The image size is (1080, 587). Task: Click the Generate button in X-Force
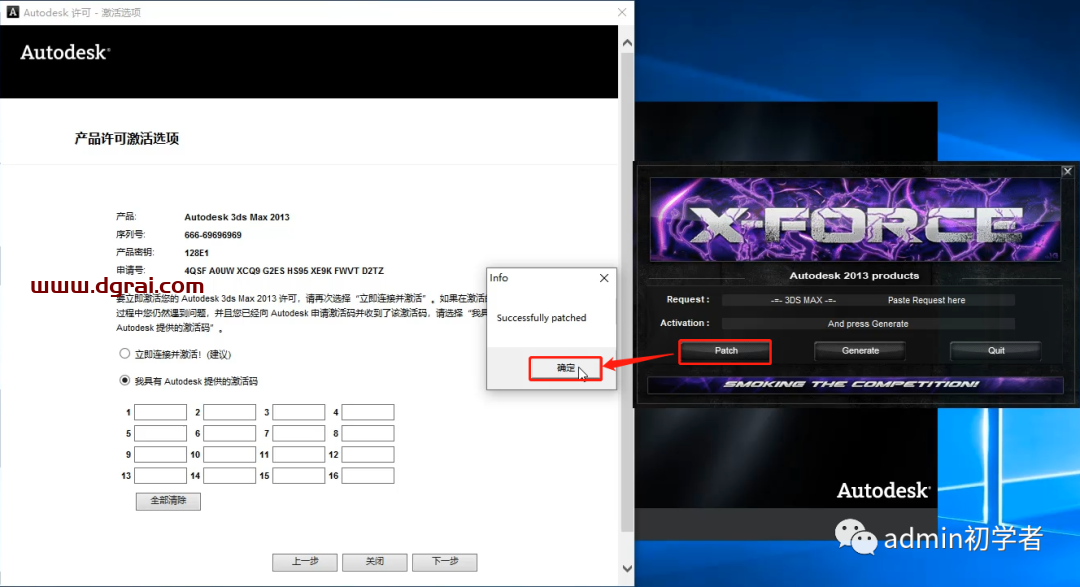pyautogui.click(x=860, y=351)
